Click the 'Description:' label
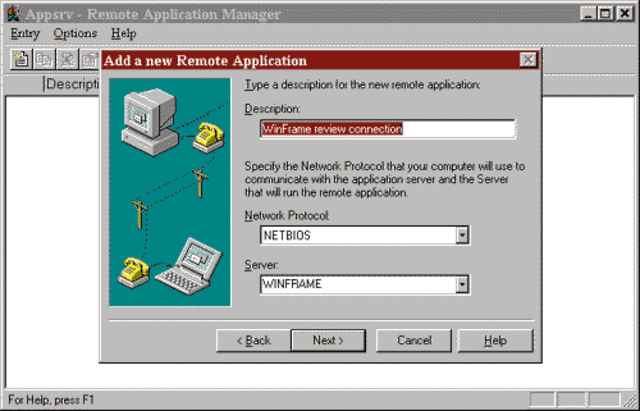Image resolution: width=640 pixels, height=411 pixels. point(272,109)
